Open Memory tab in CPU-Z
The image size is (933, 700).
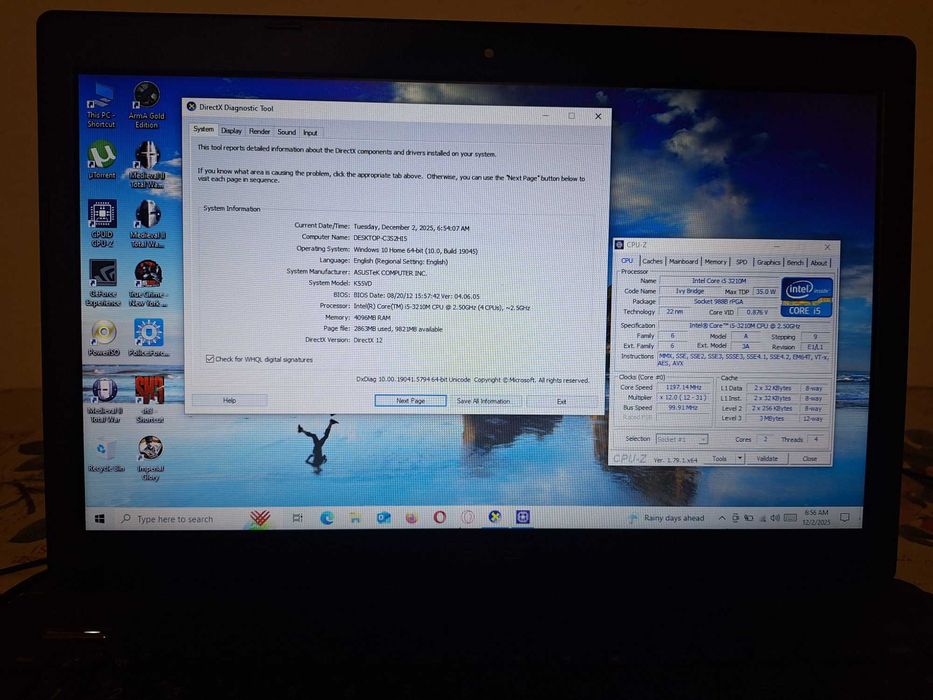(x=715, y=262)
